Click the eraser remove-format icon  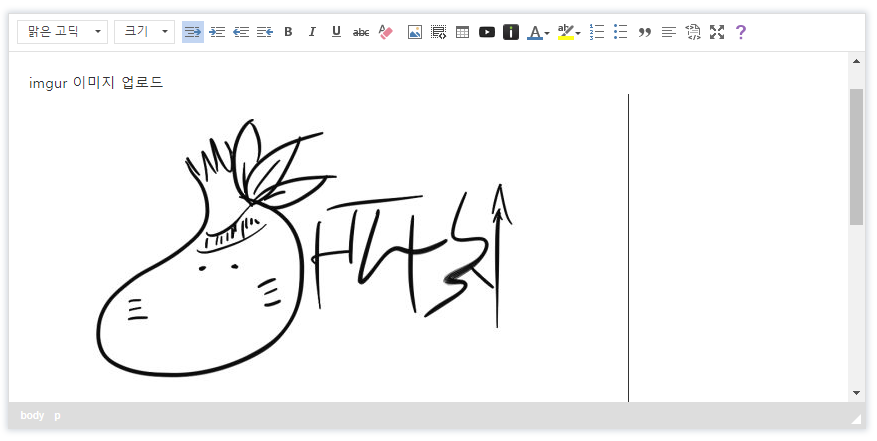386,32
